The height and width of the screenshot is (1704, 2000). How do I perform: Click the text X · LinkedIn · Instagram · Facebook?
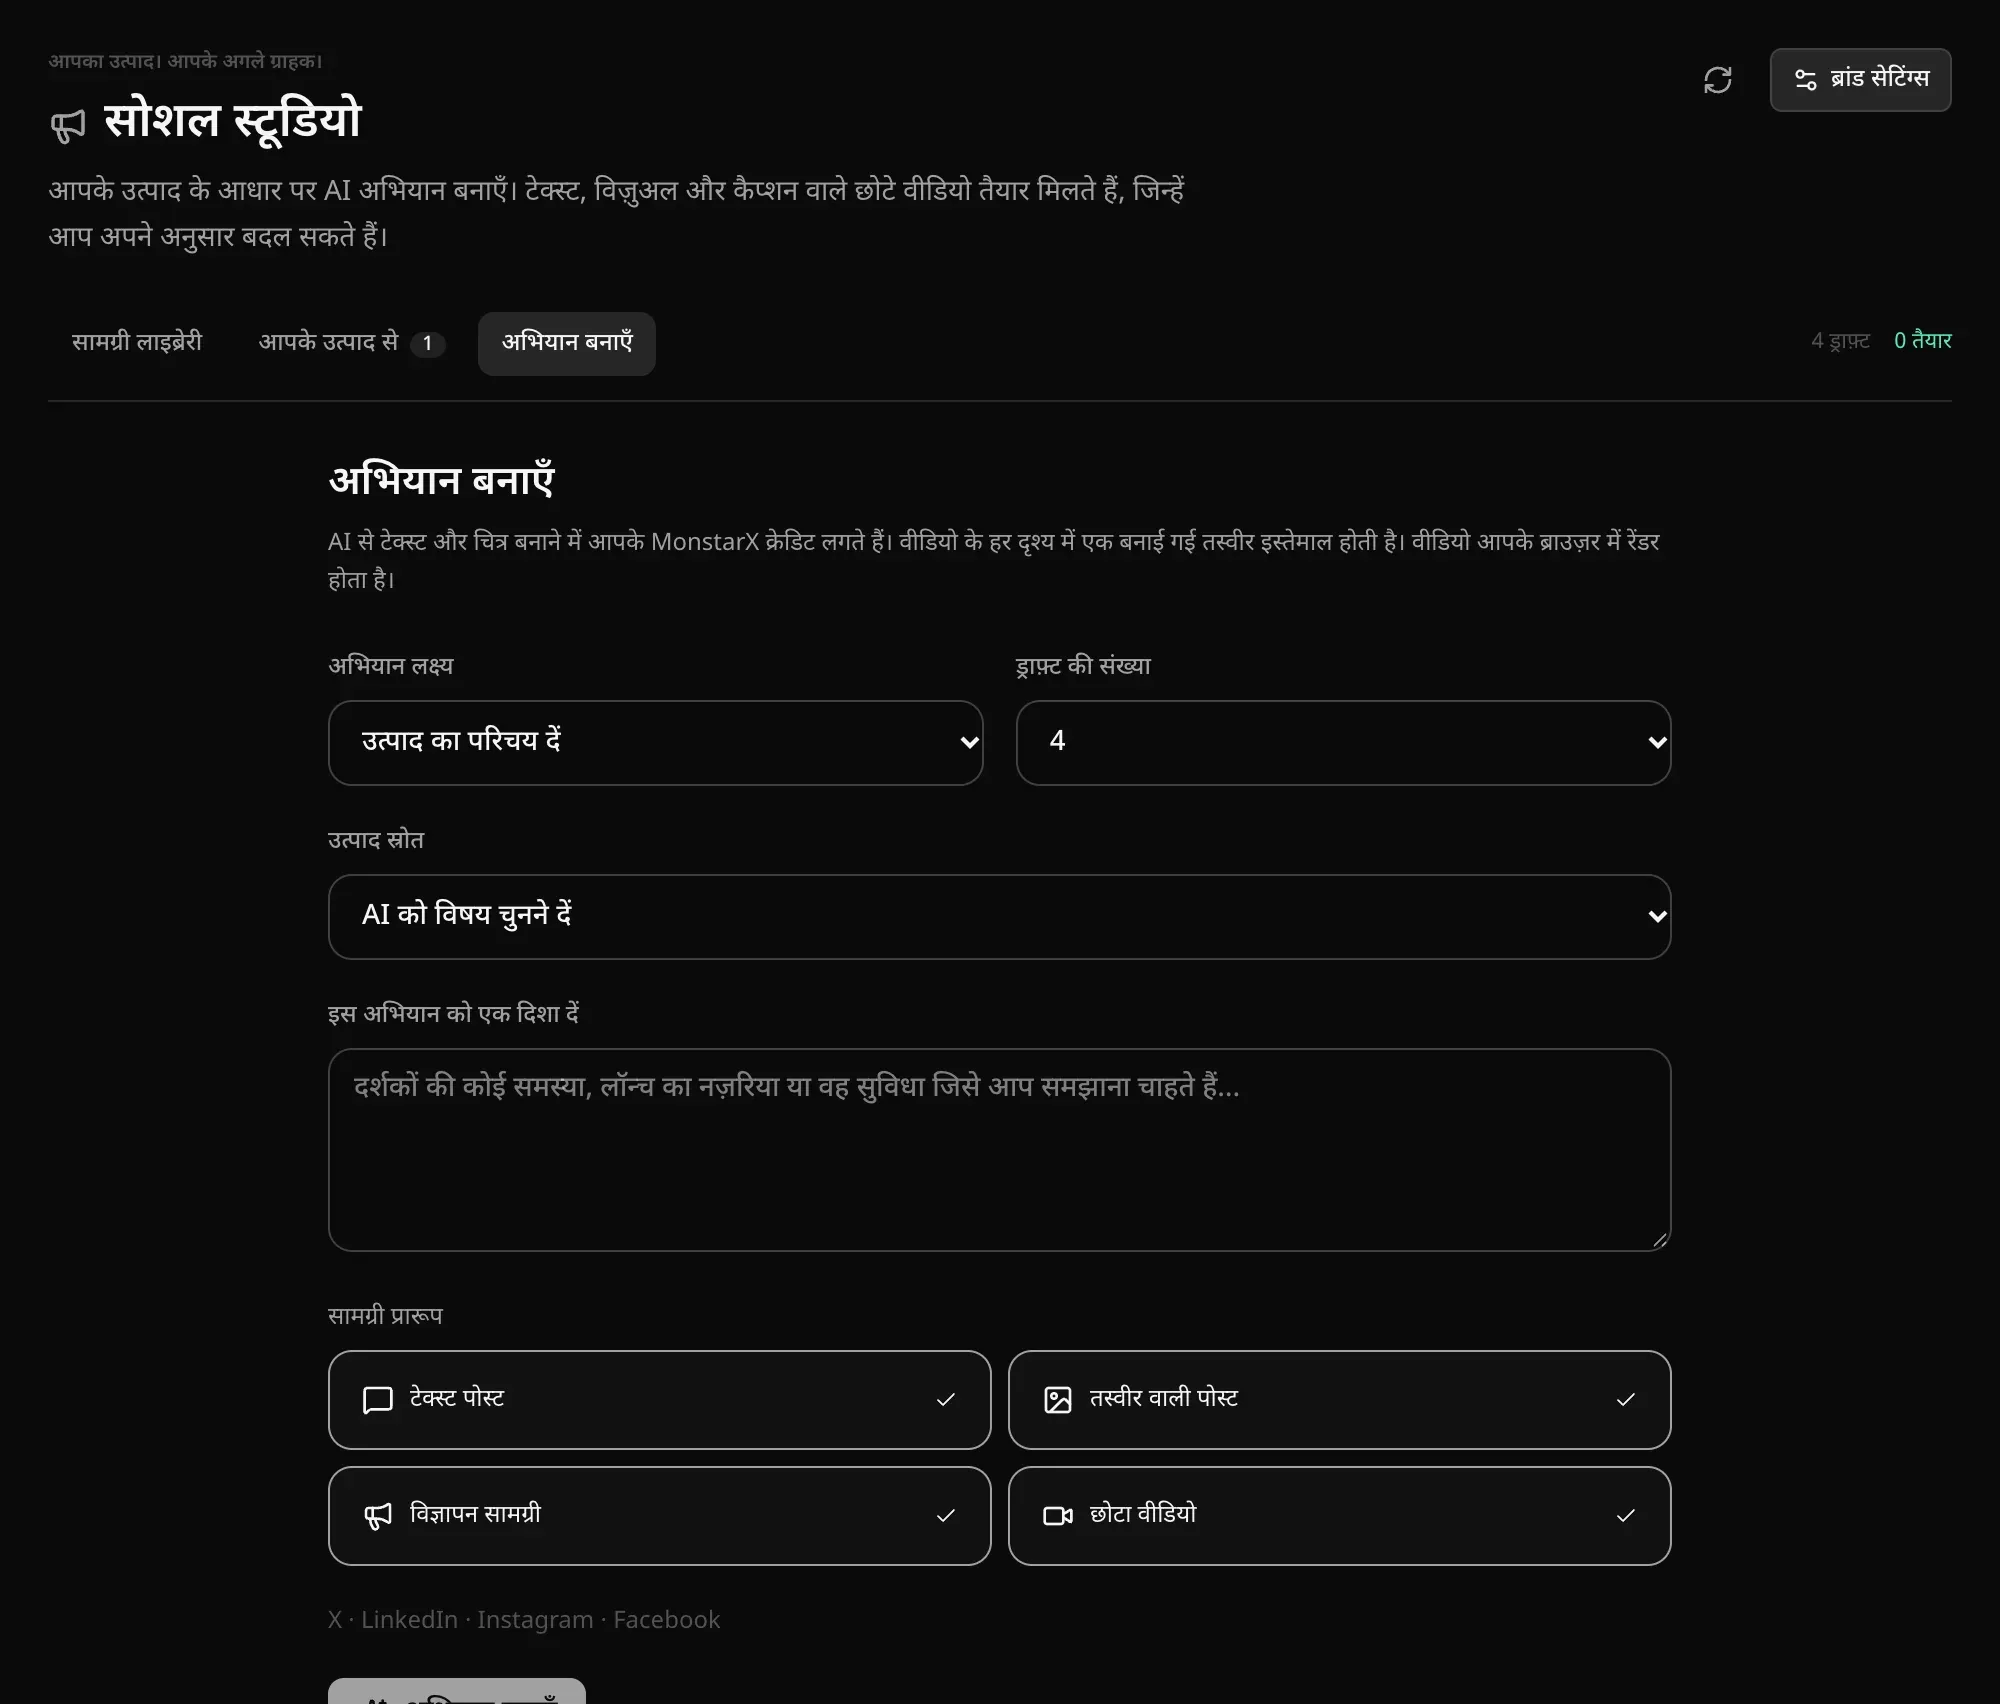pos(524,1619)
